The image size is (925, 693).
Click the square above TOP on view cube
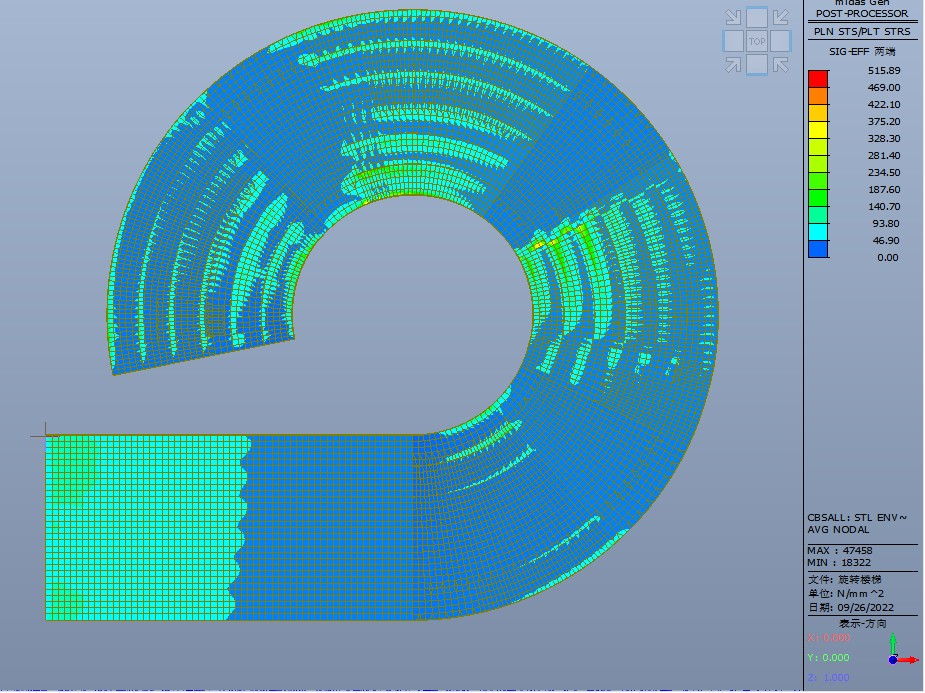(x=756, y=18)
